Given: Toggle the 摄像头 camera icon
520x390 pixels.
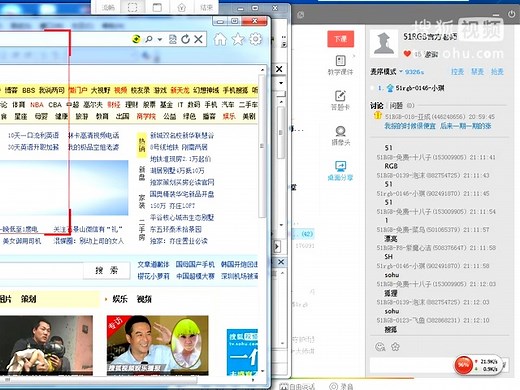Looking at the screenshot, I should (340, 136).
